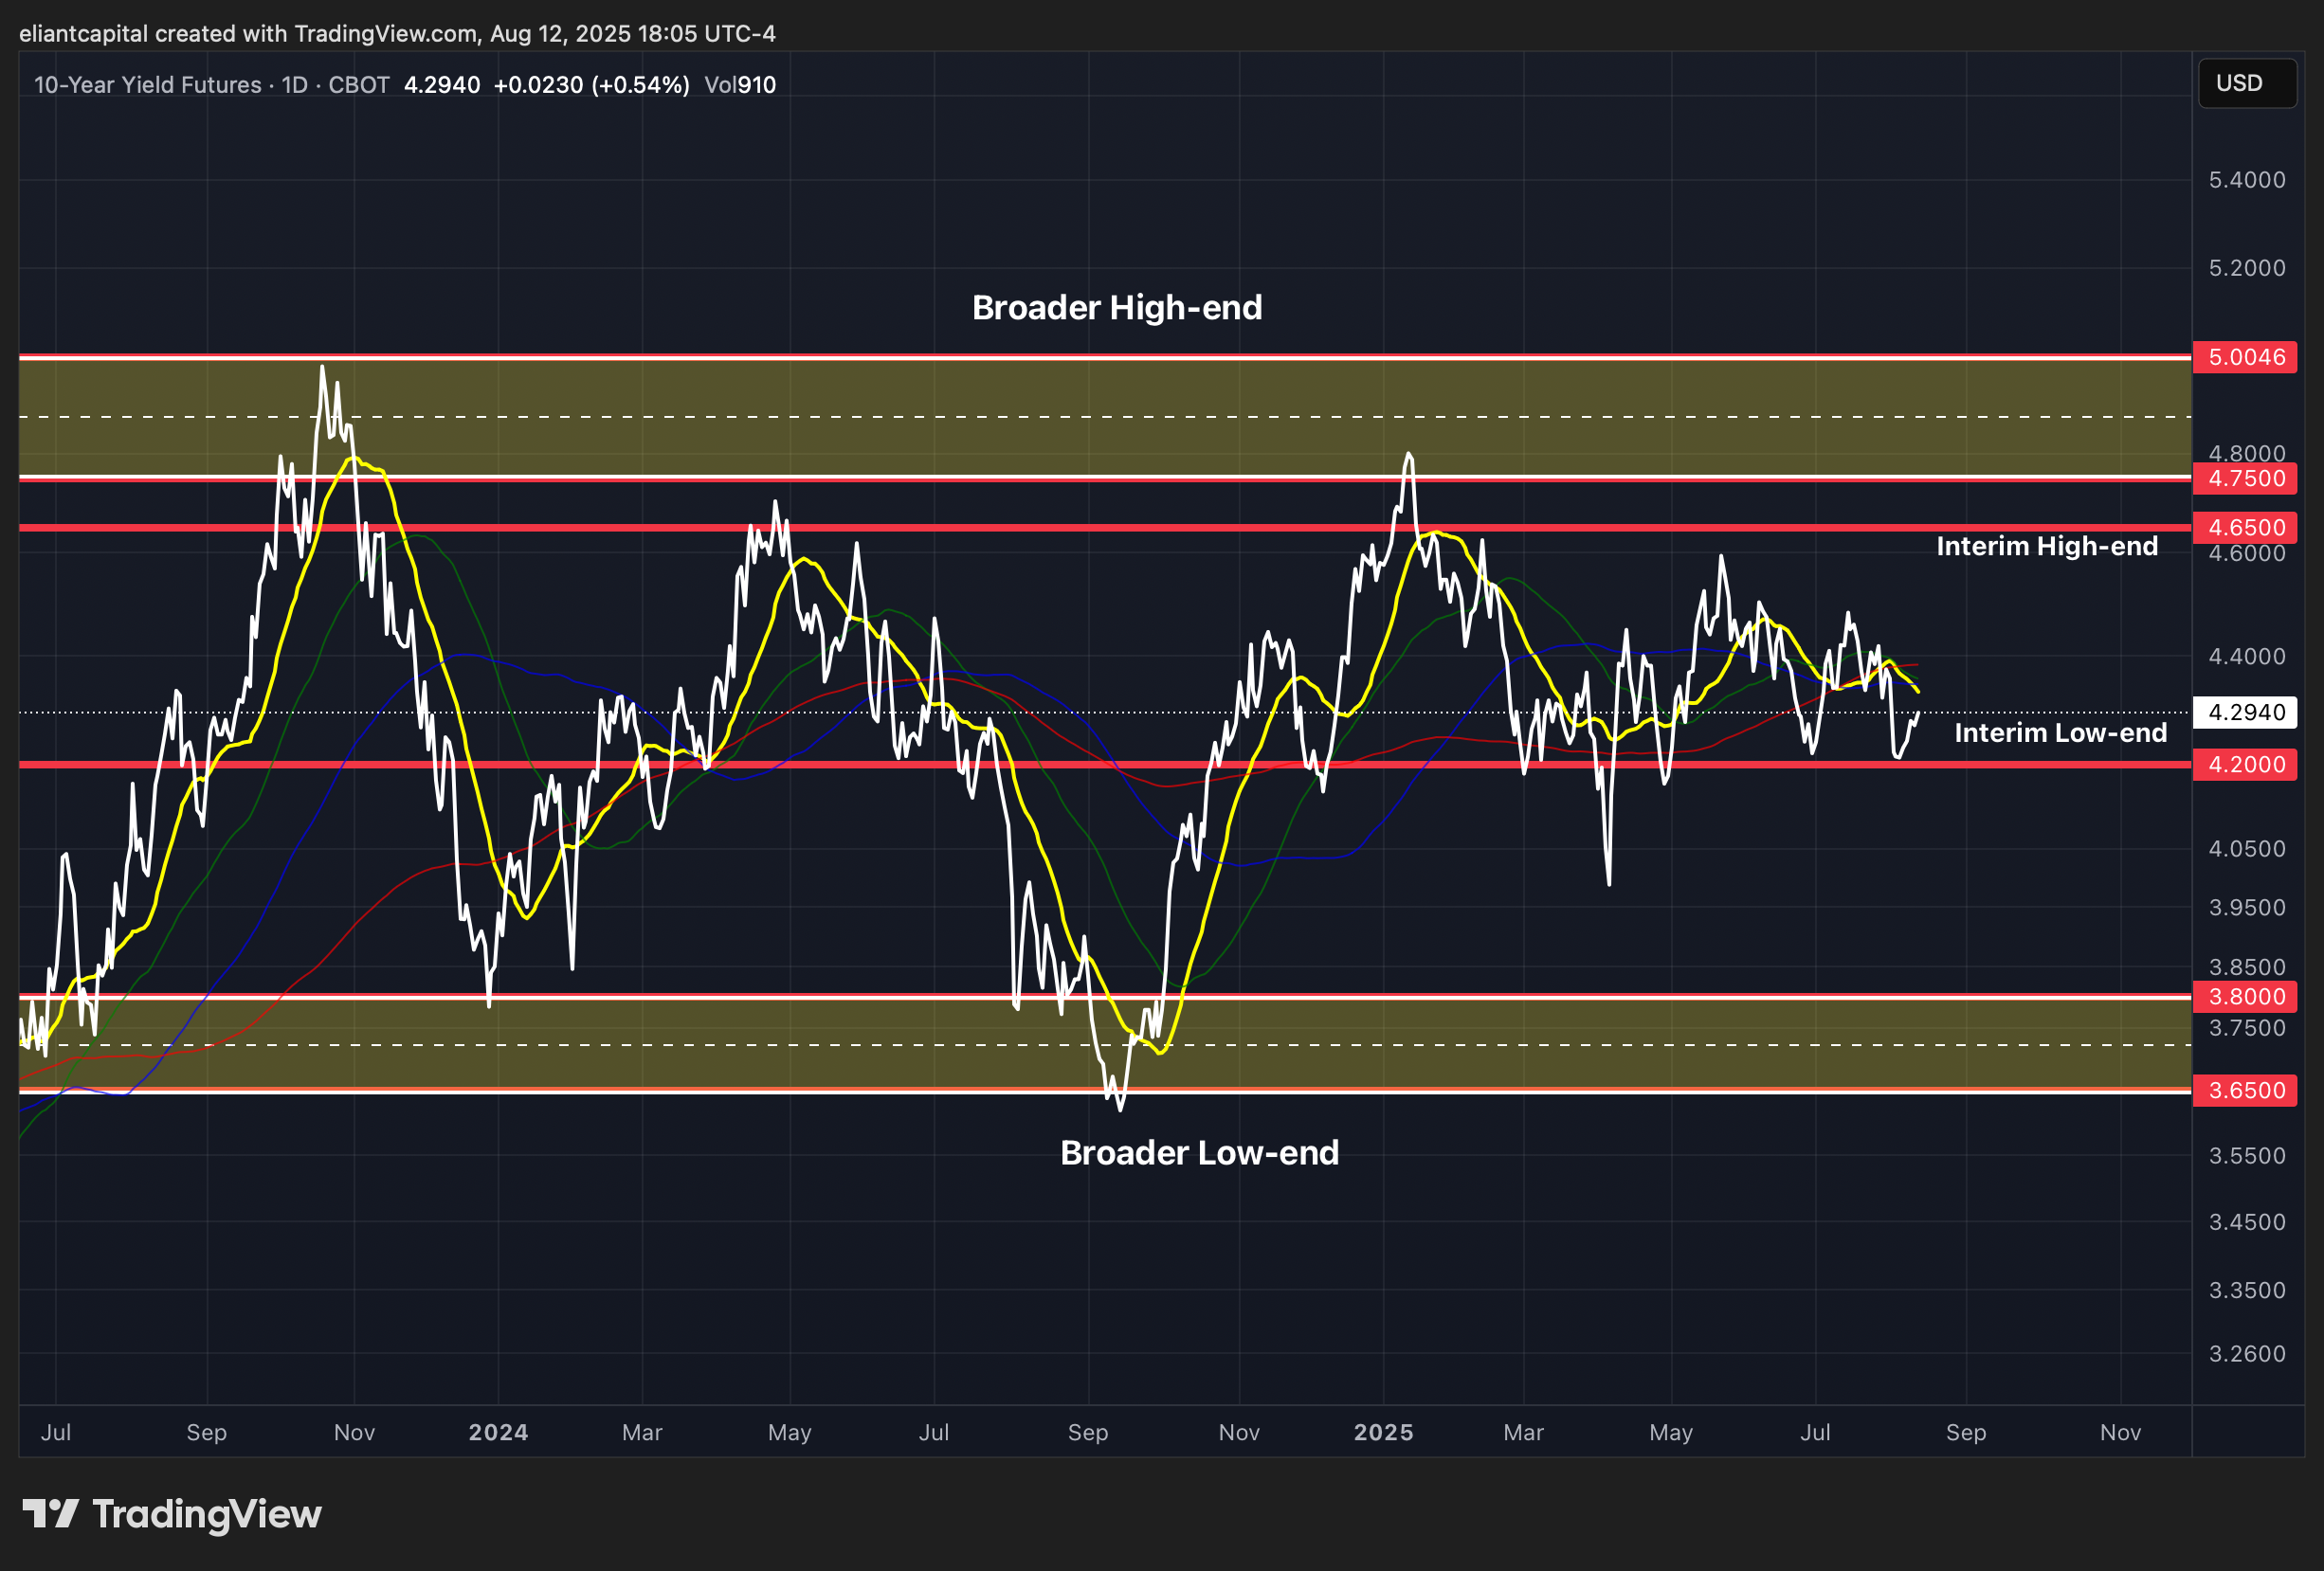The height and width of the screenshot is (1571, 2324).
Task: Select the 4.2000 red price label
Action: point(2245,764)
